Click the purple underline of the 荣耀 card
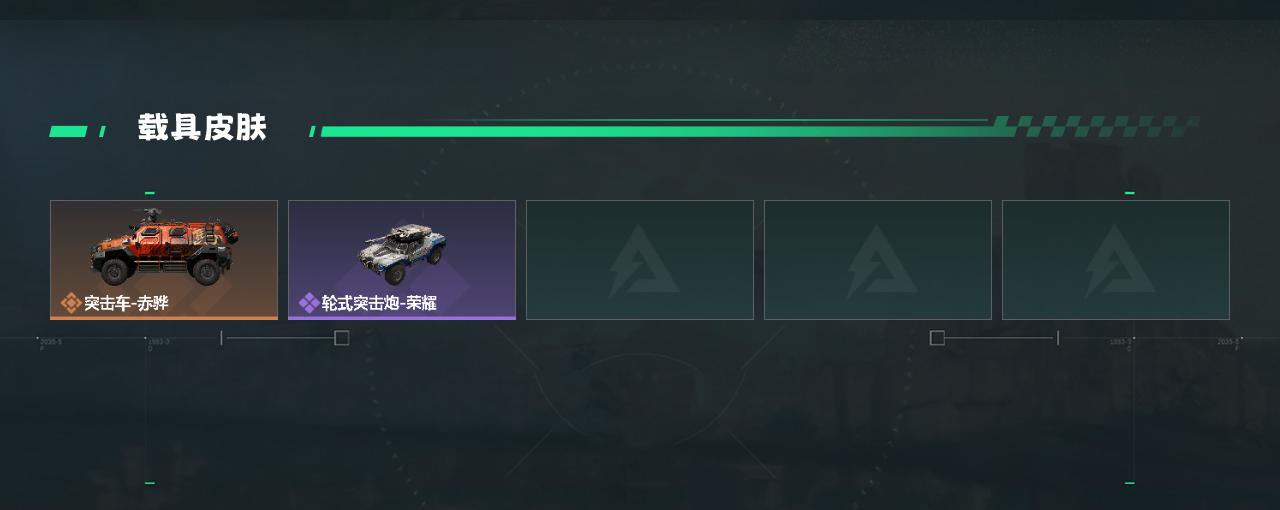 point(402,318)
